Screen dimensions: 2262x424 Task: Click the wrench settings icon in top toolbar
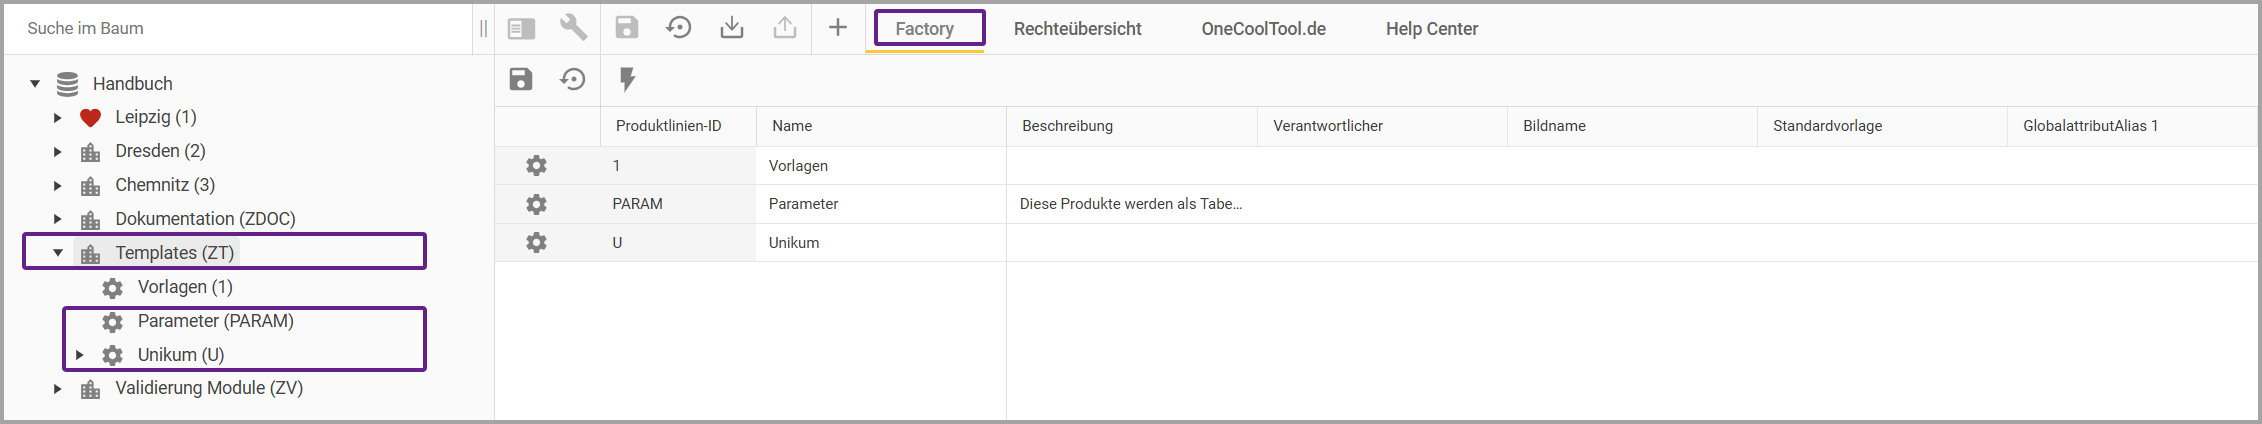[573, 27]
